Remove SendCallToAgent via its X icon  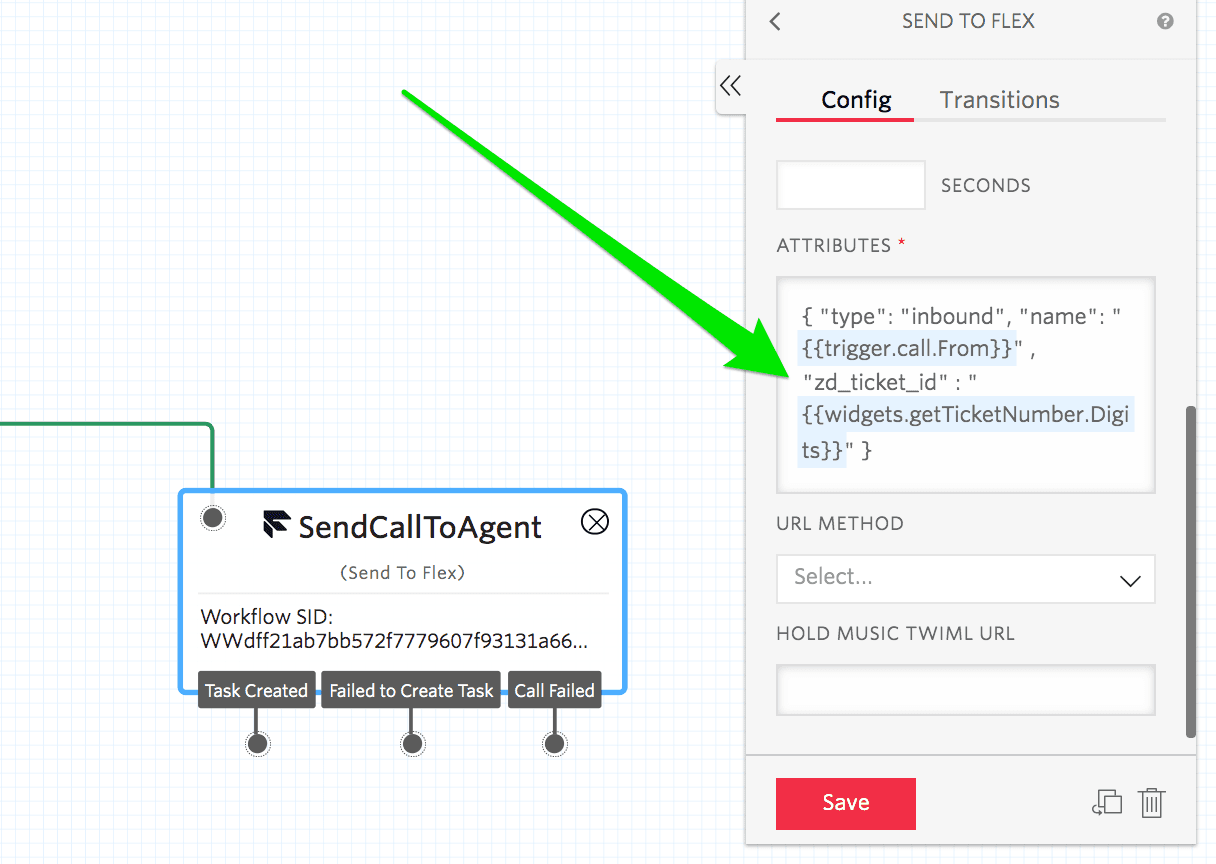(x=594, y=521)
